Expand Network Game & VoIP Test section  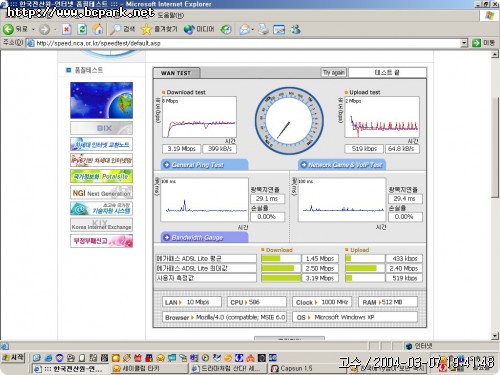point(341,165)
